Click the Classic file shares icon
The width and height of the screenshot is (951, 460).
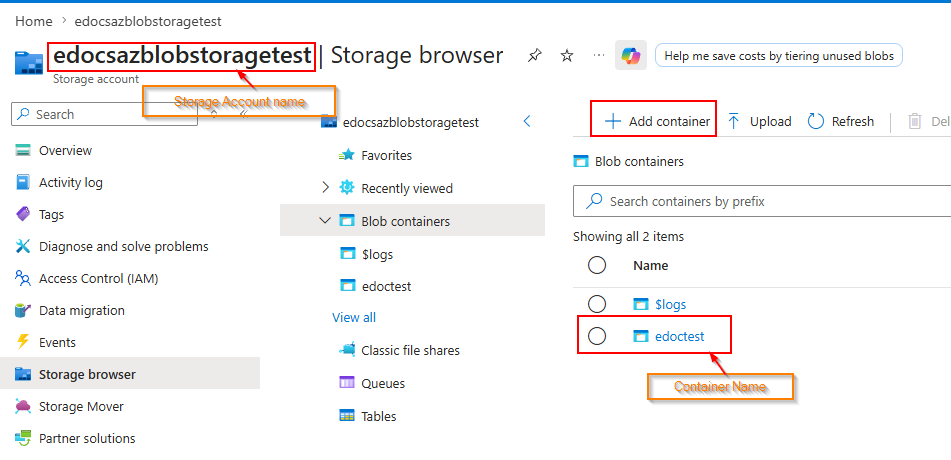[x=347, y=350]
